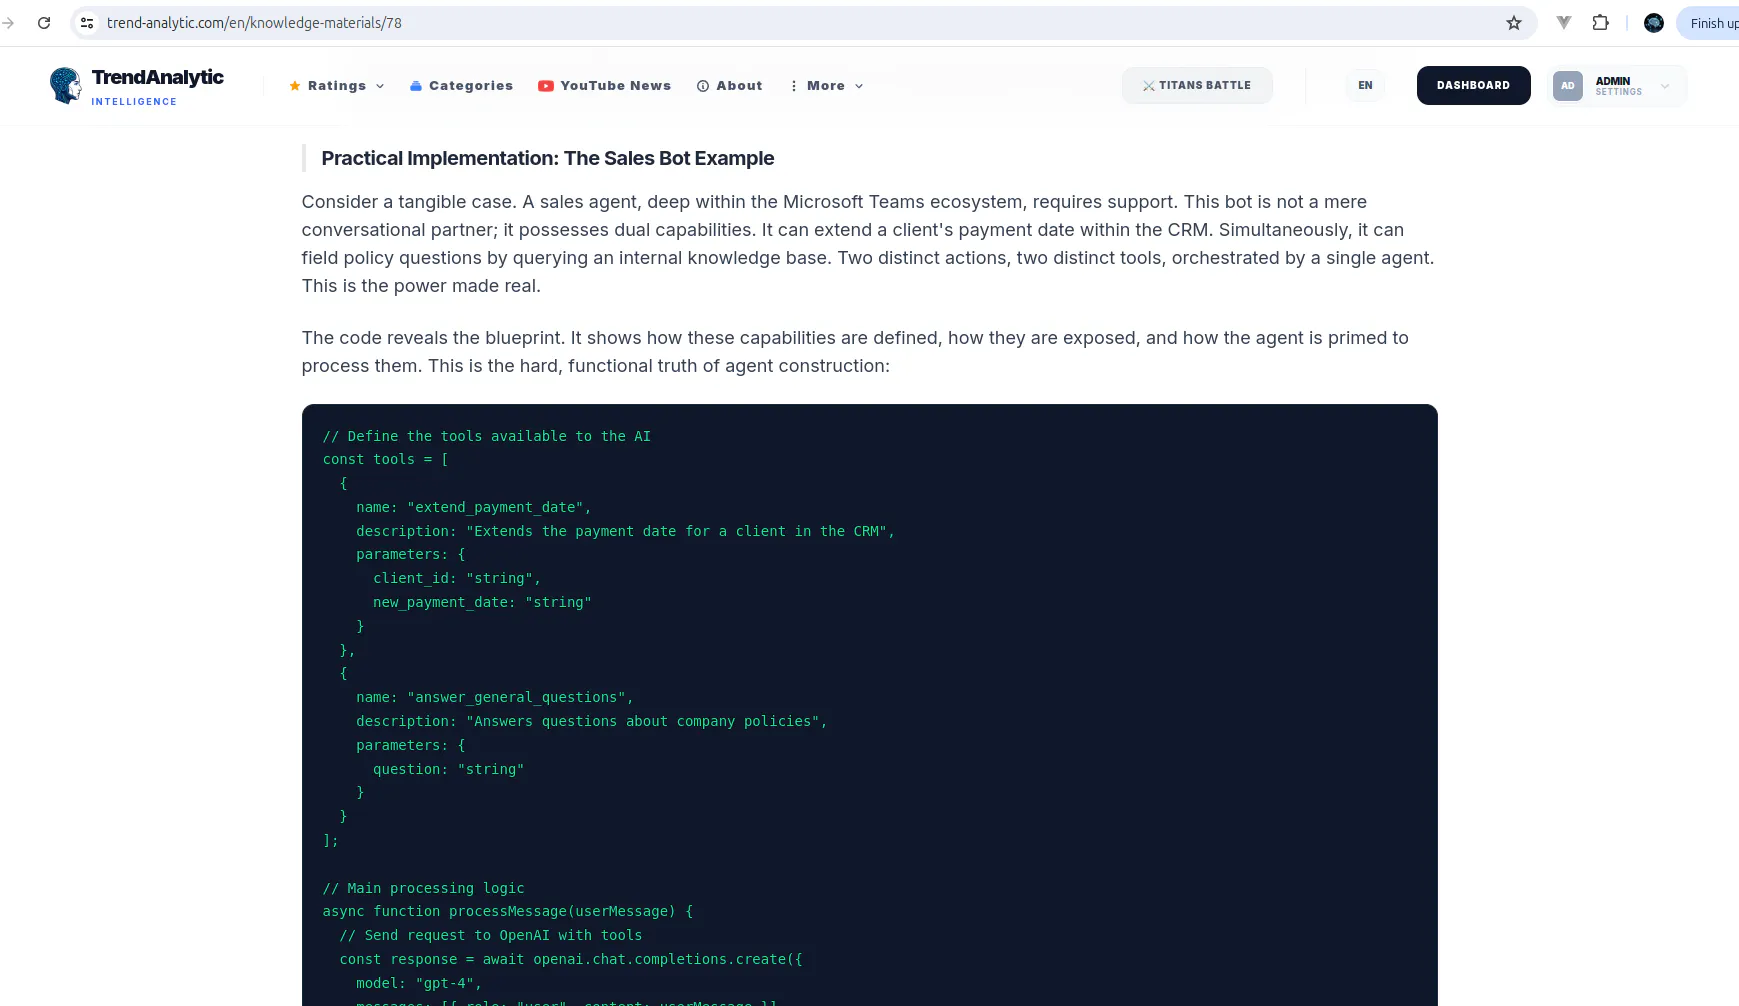The height and width of the screenshot is (1006, 1739).
Task: Focus the browser address bar URL
Action: coord(254,23)
